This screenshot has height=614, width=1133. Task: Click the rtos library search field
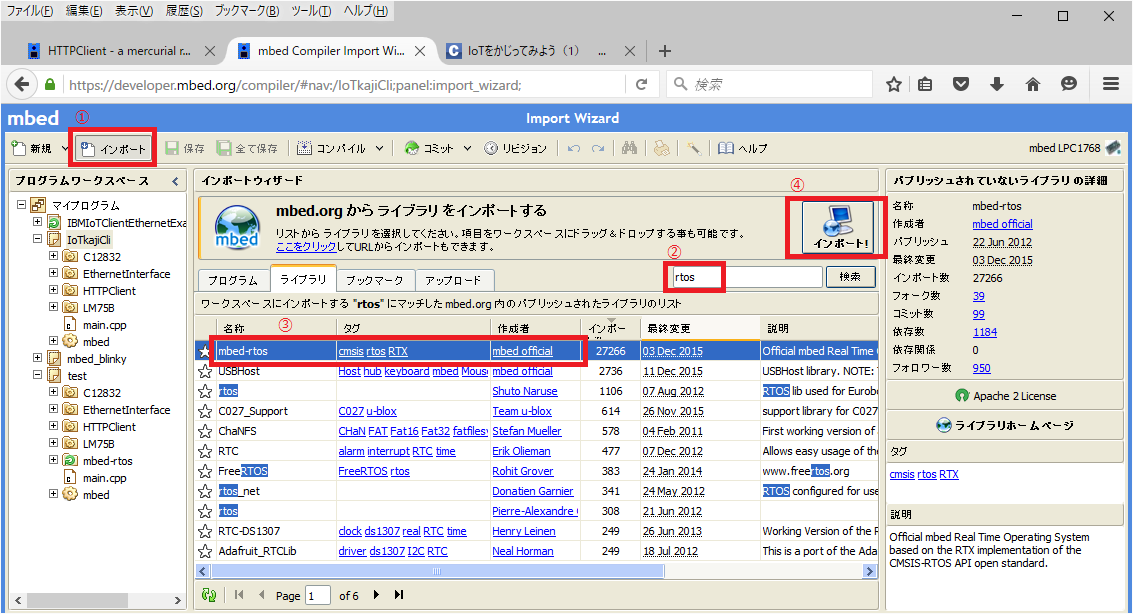pos(747,277)
